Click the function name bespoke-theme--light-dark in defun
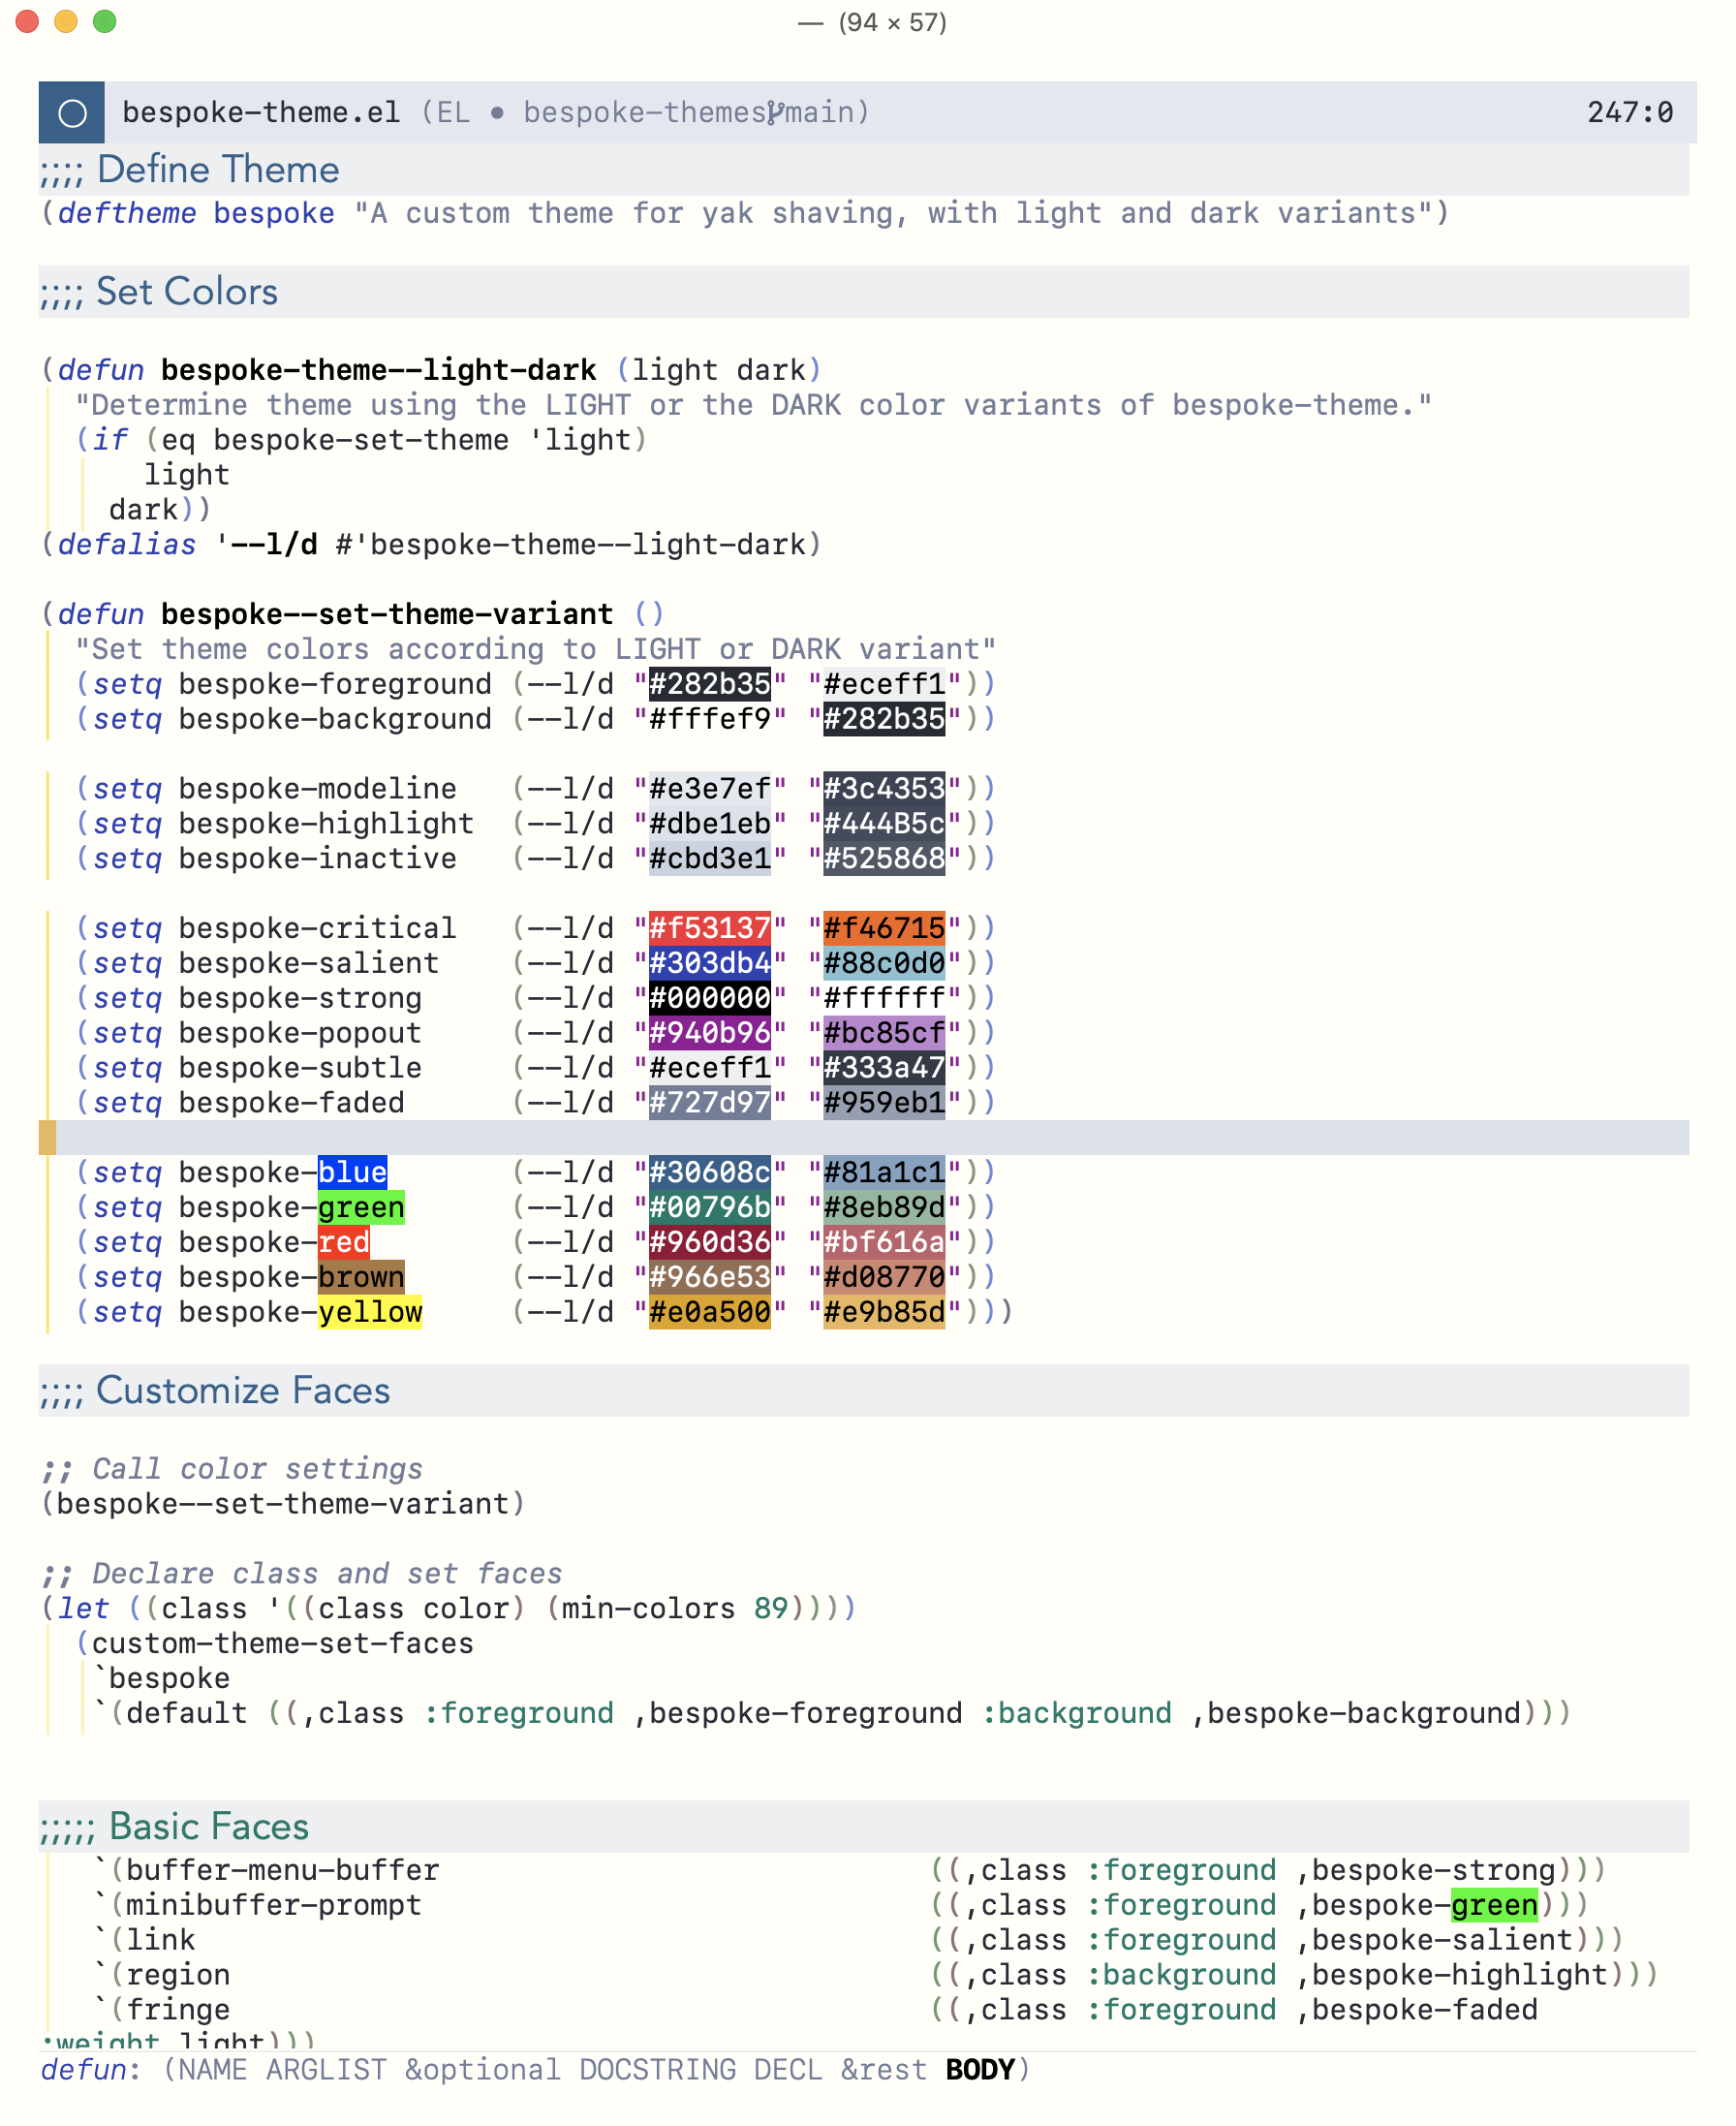Viewport: 1736px width, 2126px height. click(379, 370)
